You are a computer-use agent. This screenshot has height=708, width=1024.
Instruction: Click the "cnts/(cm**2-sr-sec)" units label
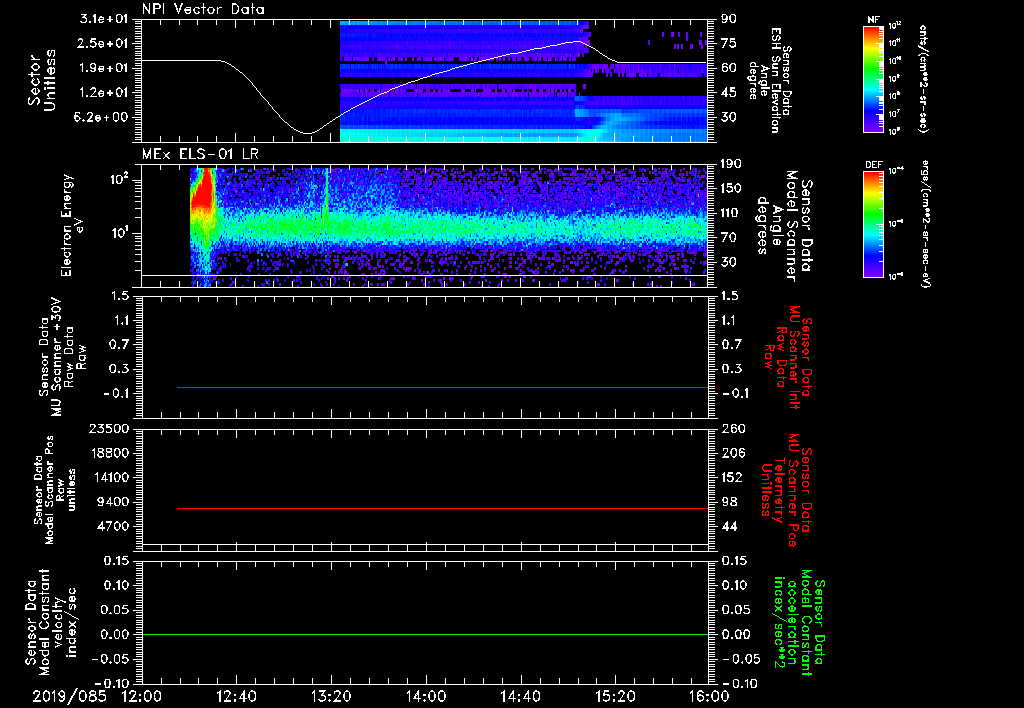pyautogui.click(x=923, y=79)
